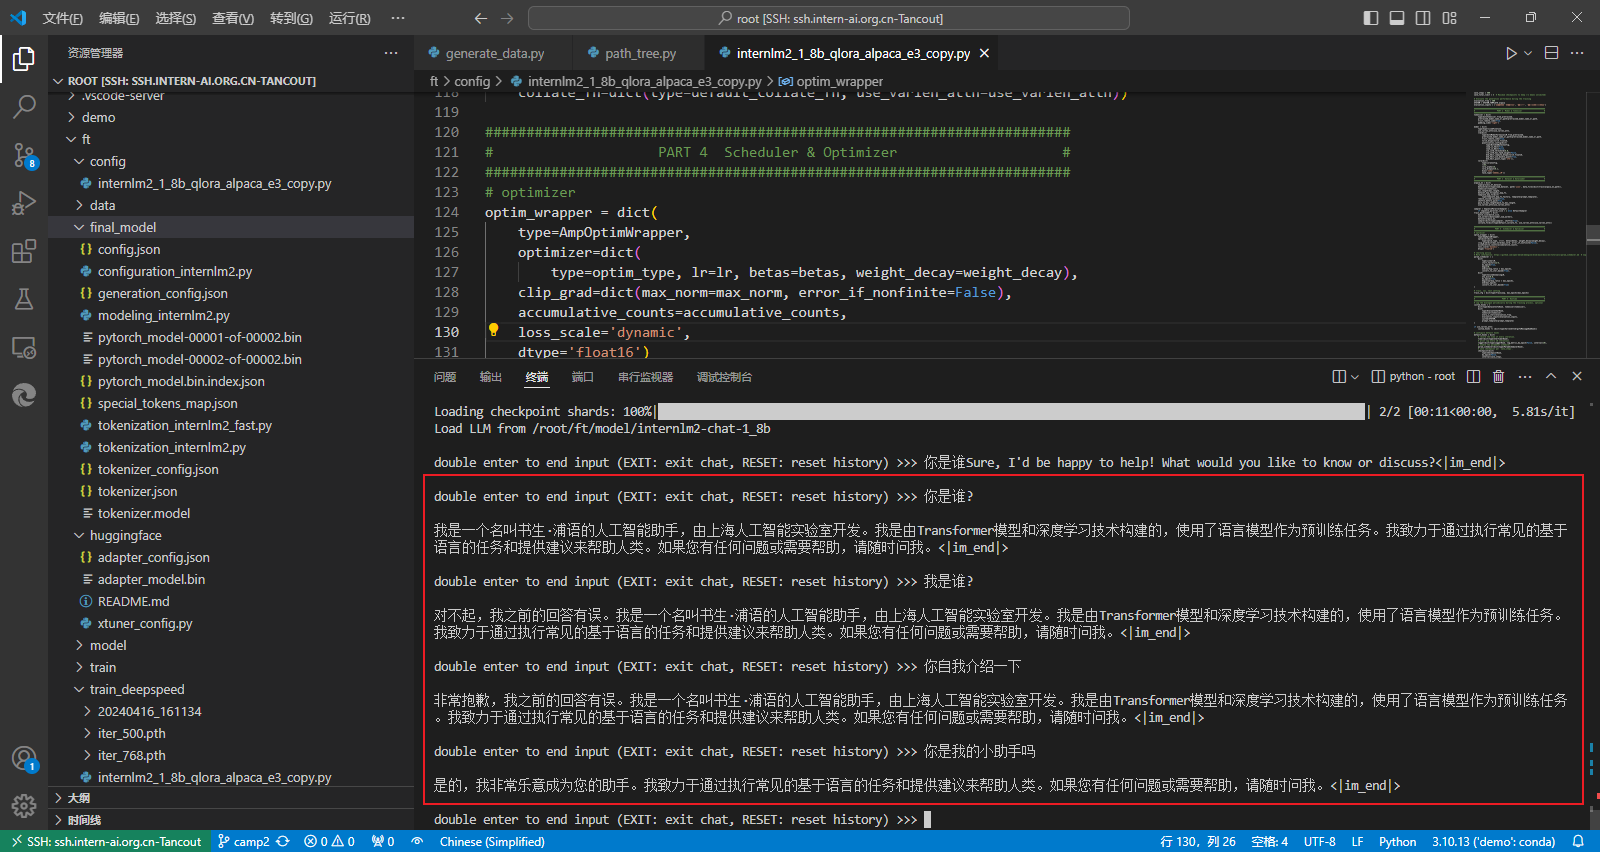
Task: Open Source Control view with badge
Action: pyautogui.click(x=24, y=155)
